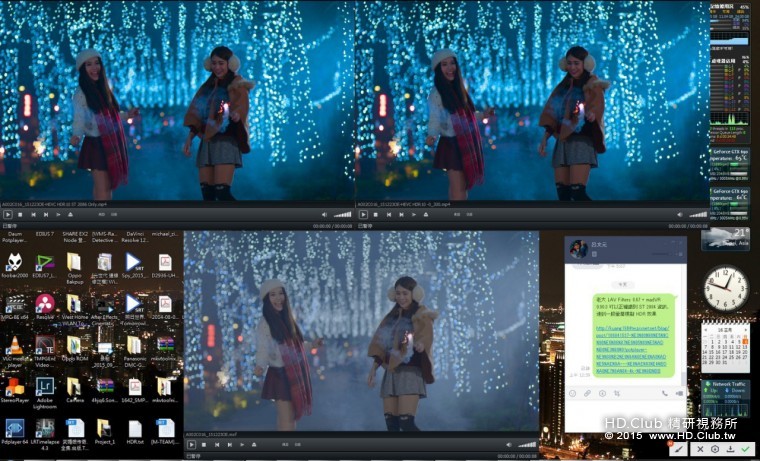Stop playback in top-left player
This screenshot has height=461, width=760.
(20, 214)
